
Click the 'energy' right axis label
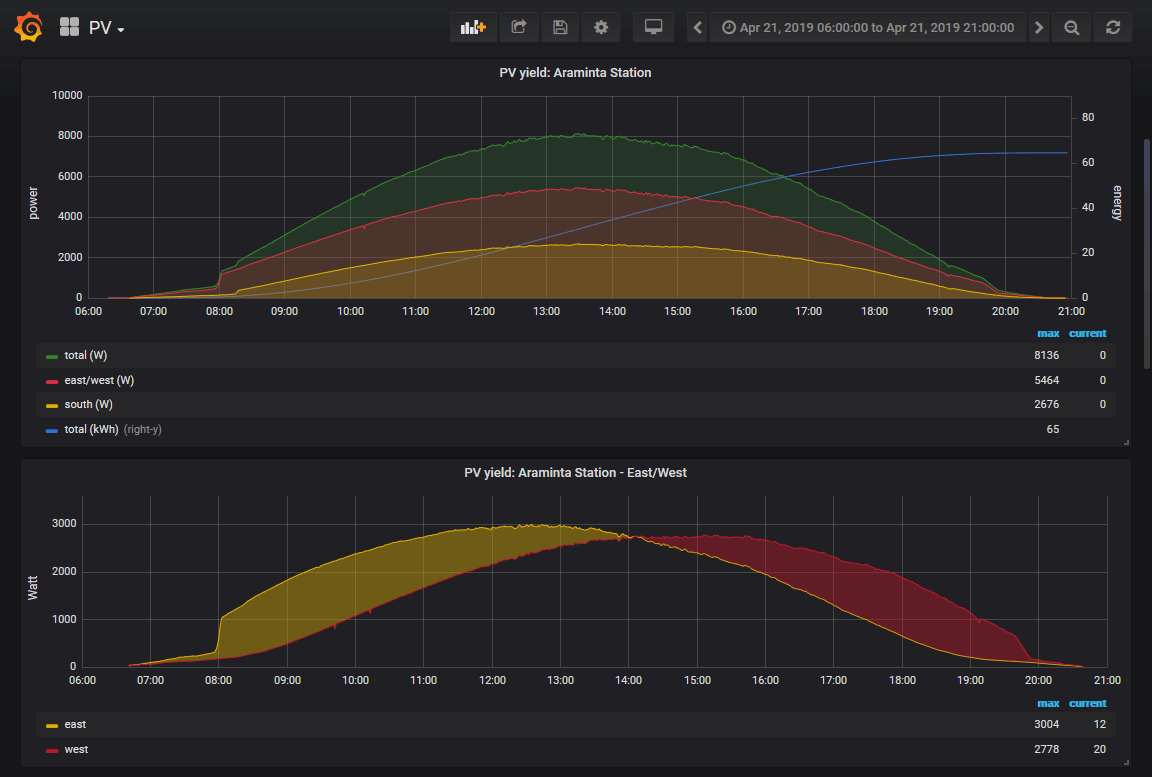tap(1117, 203)
